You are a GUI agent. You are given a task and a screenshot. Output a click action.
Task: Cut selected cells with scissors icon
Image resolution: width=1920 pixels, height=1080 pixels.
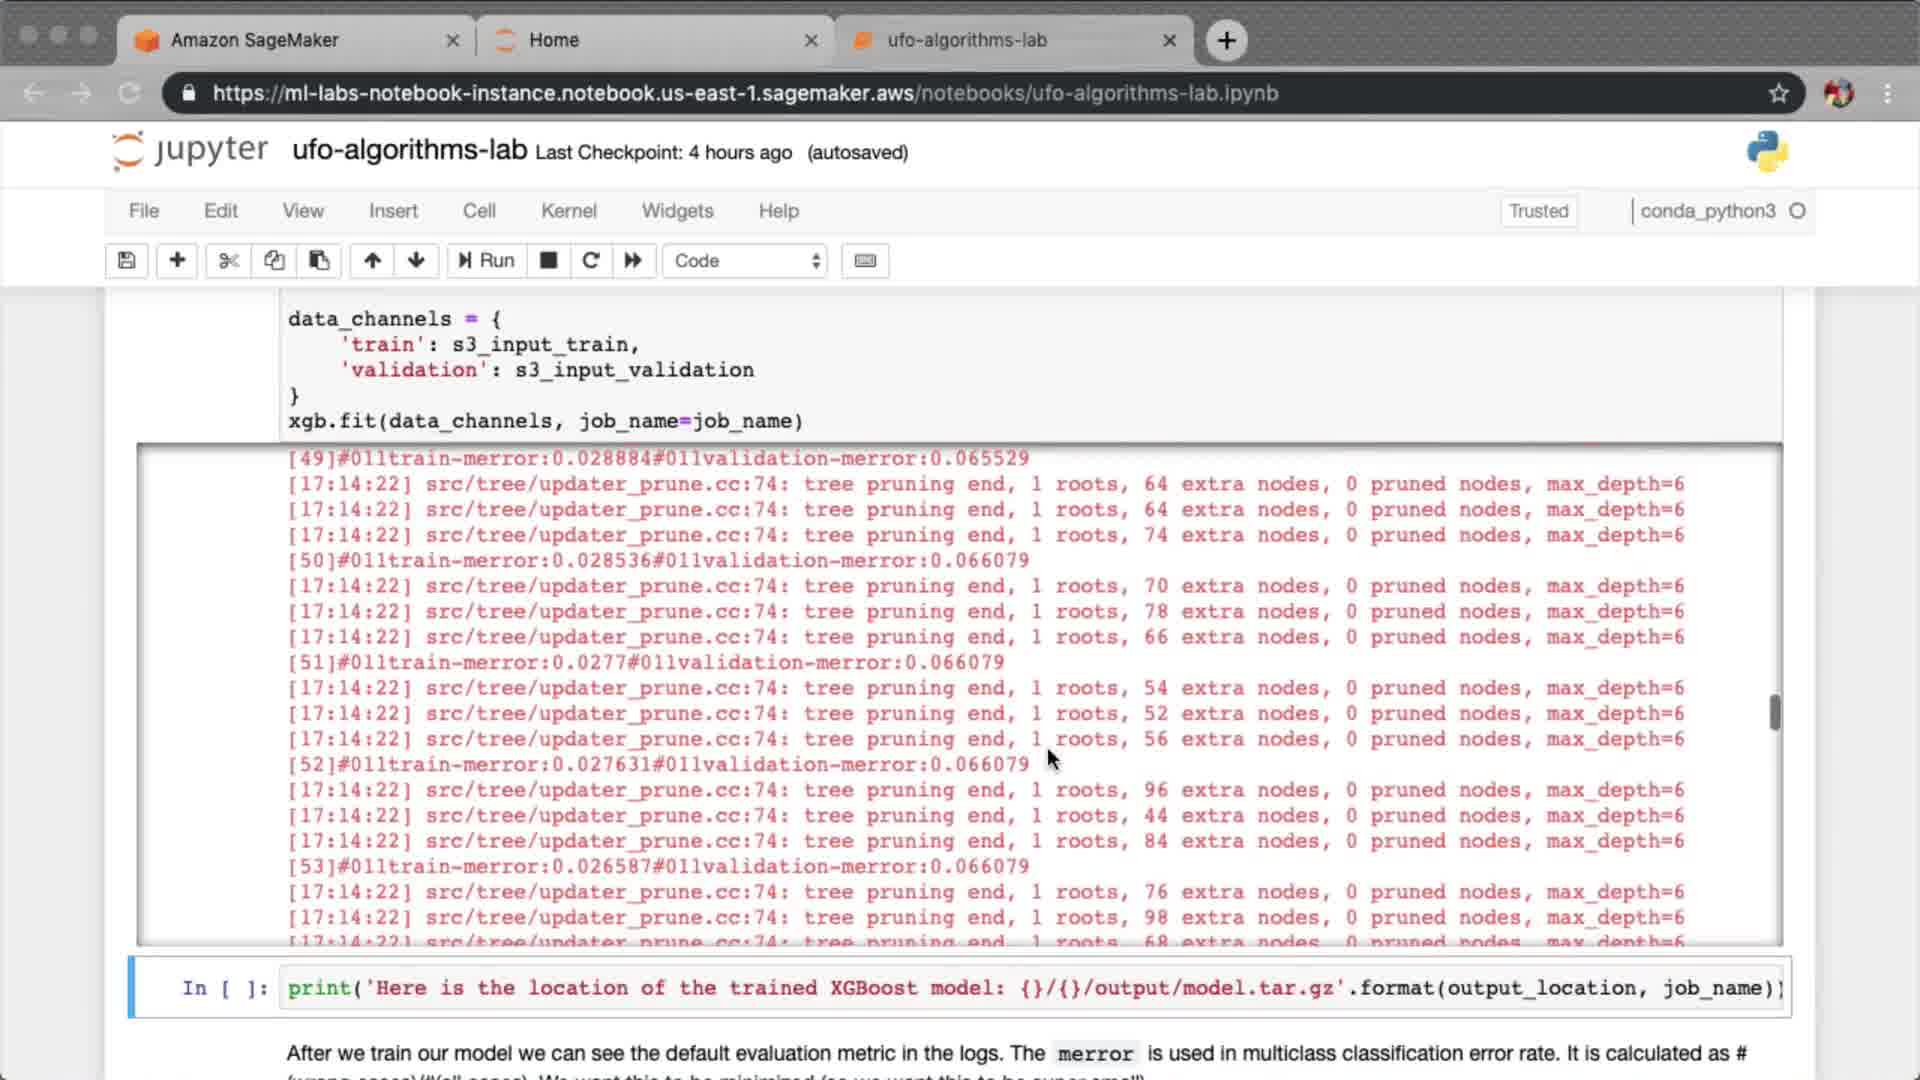(x=229, y=261)
